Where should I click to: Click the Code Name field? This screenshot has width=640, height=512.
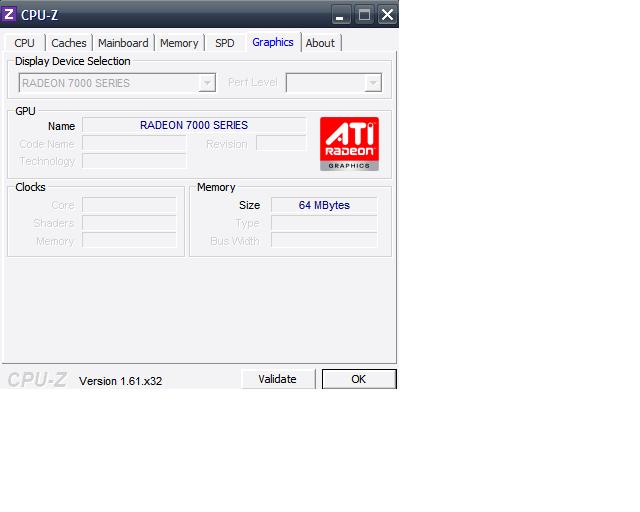pyautogui.click(x=134, y=144)
